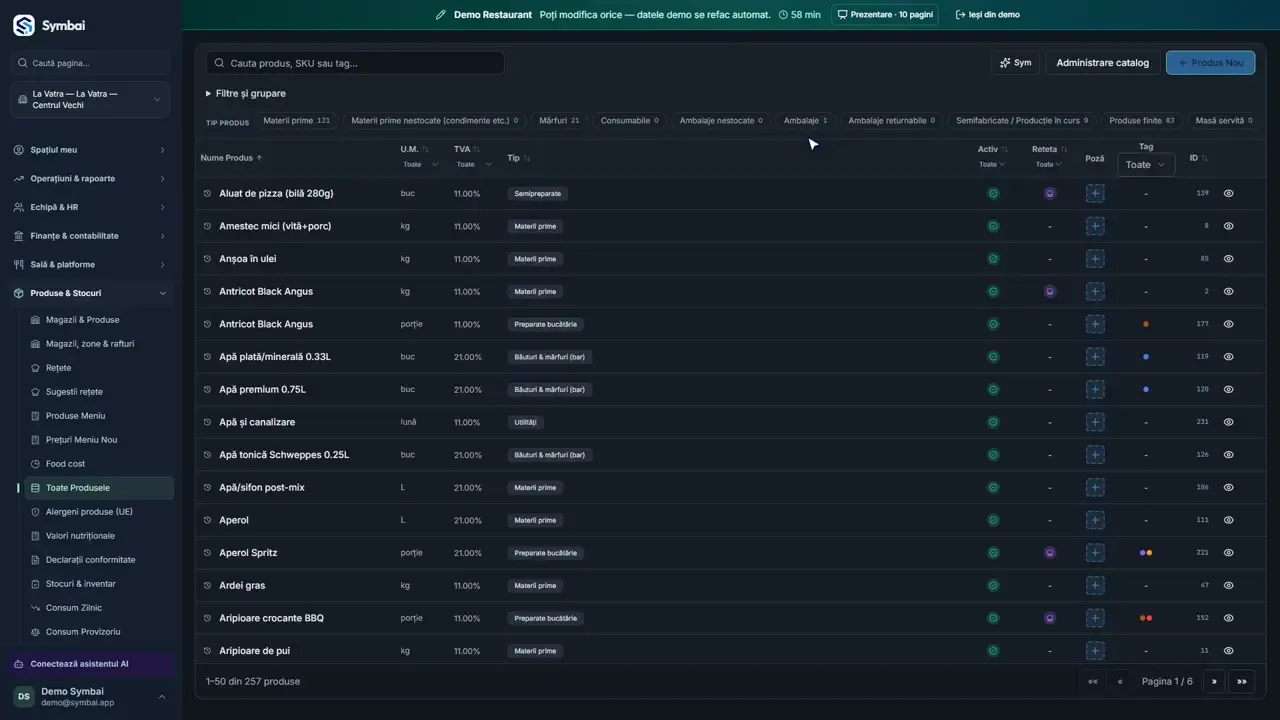Open the Tag Toate dropdown
The height and width of the screenshot is (720, 1280).
pyautogui.click(x=1145, y=165)
